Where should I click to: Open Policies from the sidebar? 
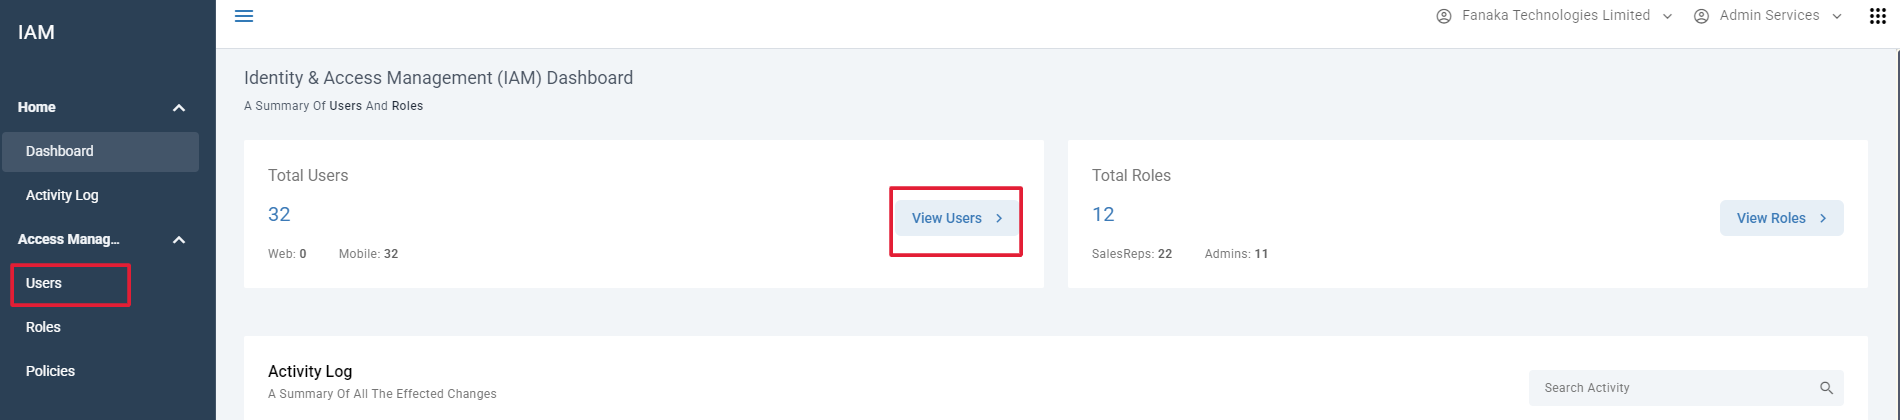click(50, 371)
